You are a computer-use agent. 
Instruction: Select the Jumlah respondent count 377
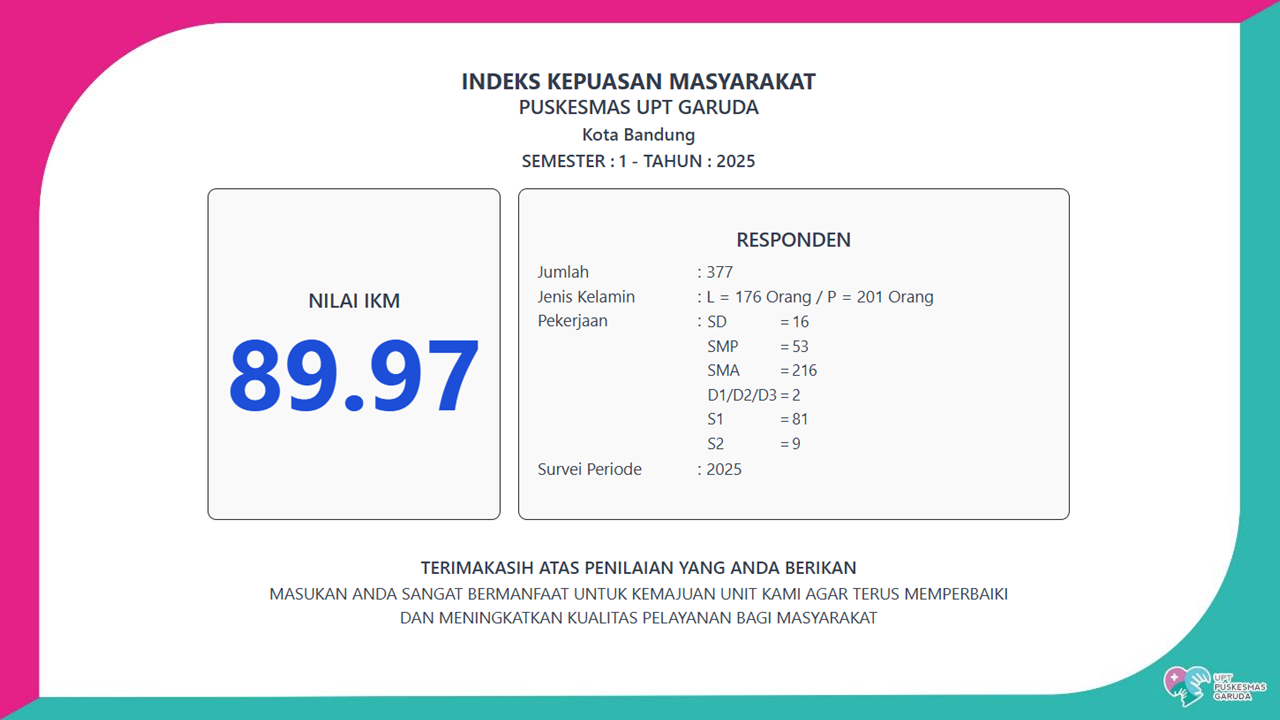pos(719,272)
